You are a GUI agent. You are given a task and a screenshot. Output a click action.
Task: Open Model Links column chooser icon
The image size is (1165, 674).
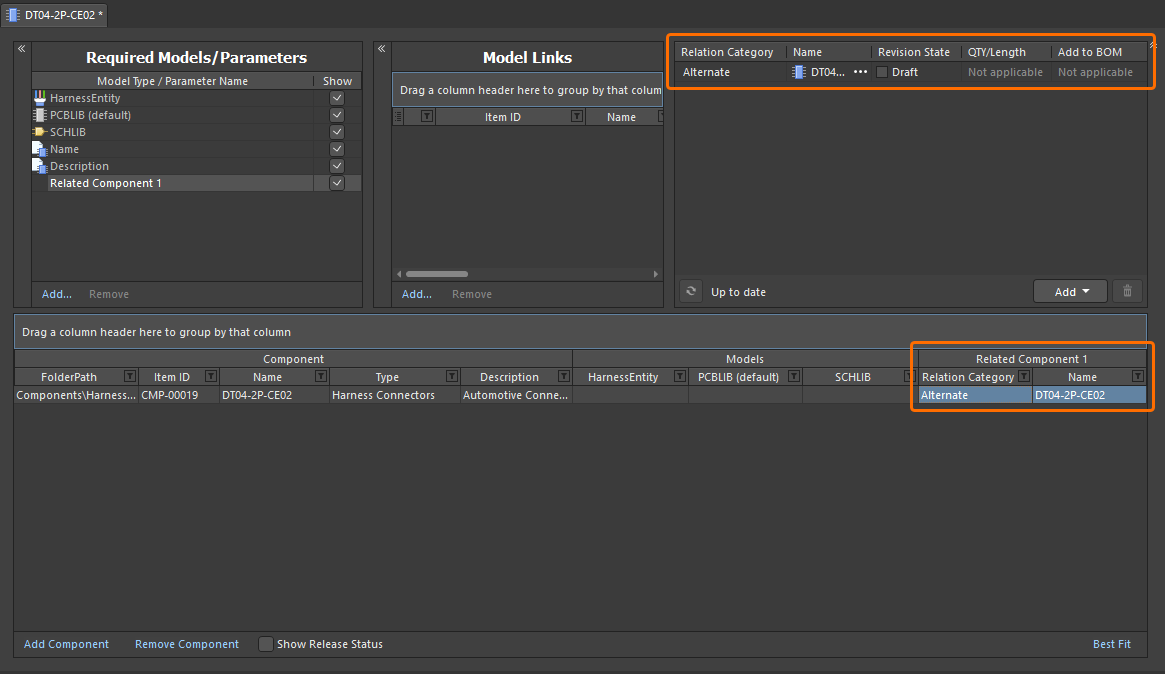point(398,117)
